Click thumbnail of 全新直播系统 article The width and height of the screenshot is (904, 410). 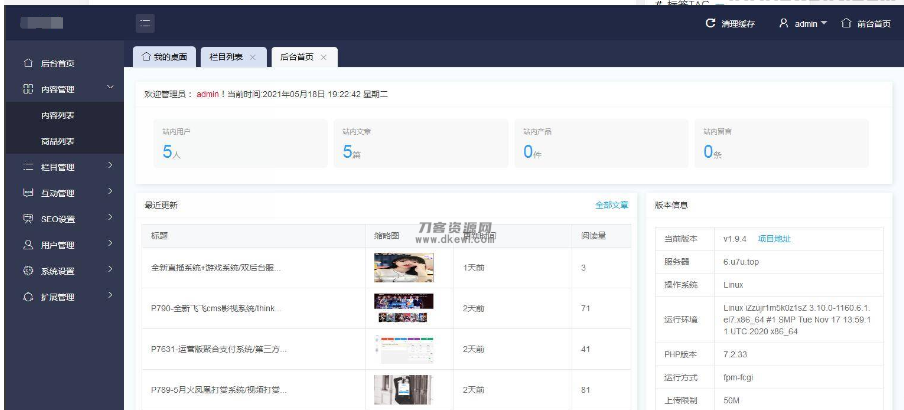click(404, 268)
